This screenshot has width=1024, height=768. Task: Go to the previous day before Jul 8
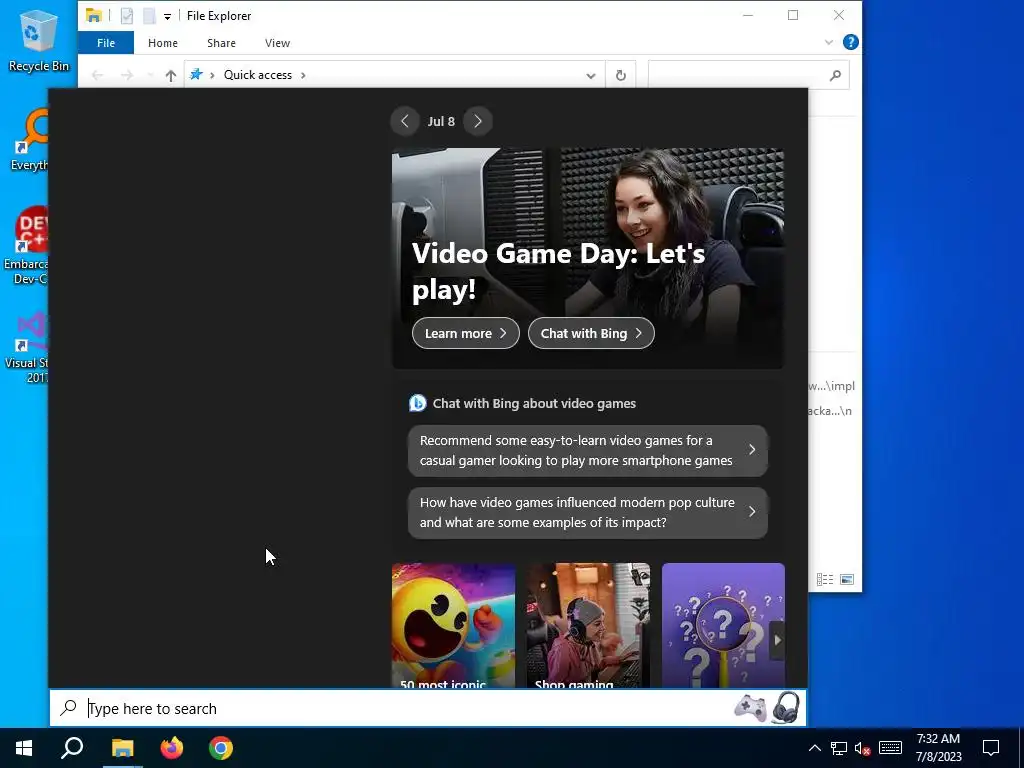(405, 121)
